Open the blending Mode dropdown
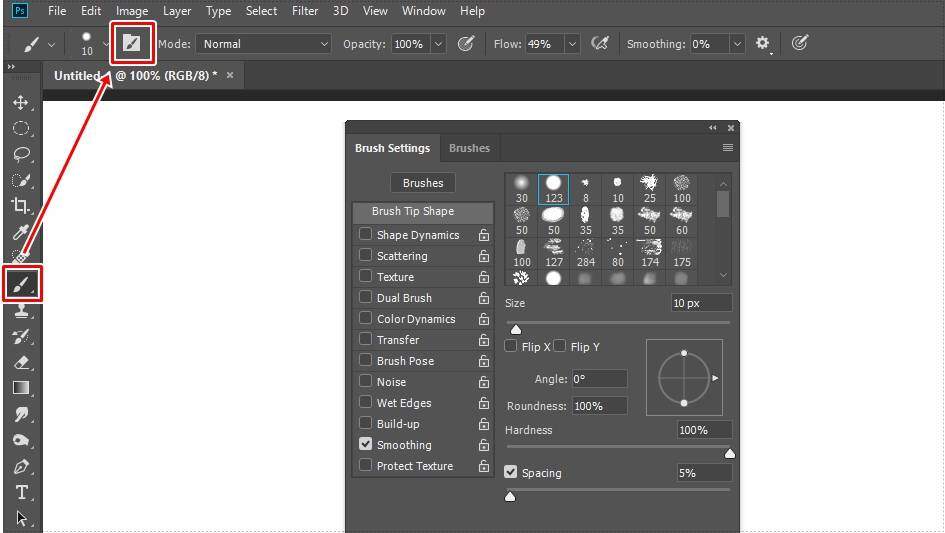The height and width of the screenshot is (533, 945). click(263, 44)
